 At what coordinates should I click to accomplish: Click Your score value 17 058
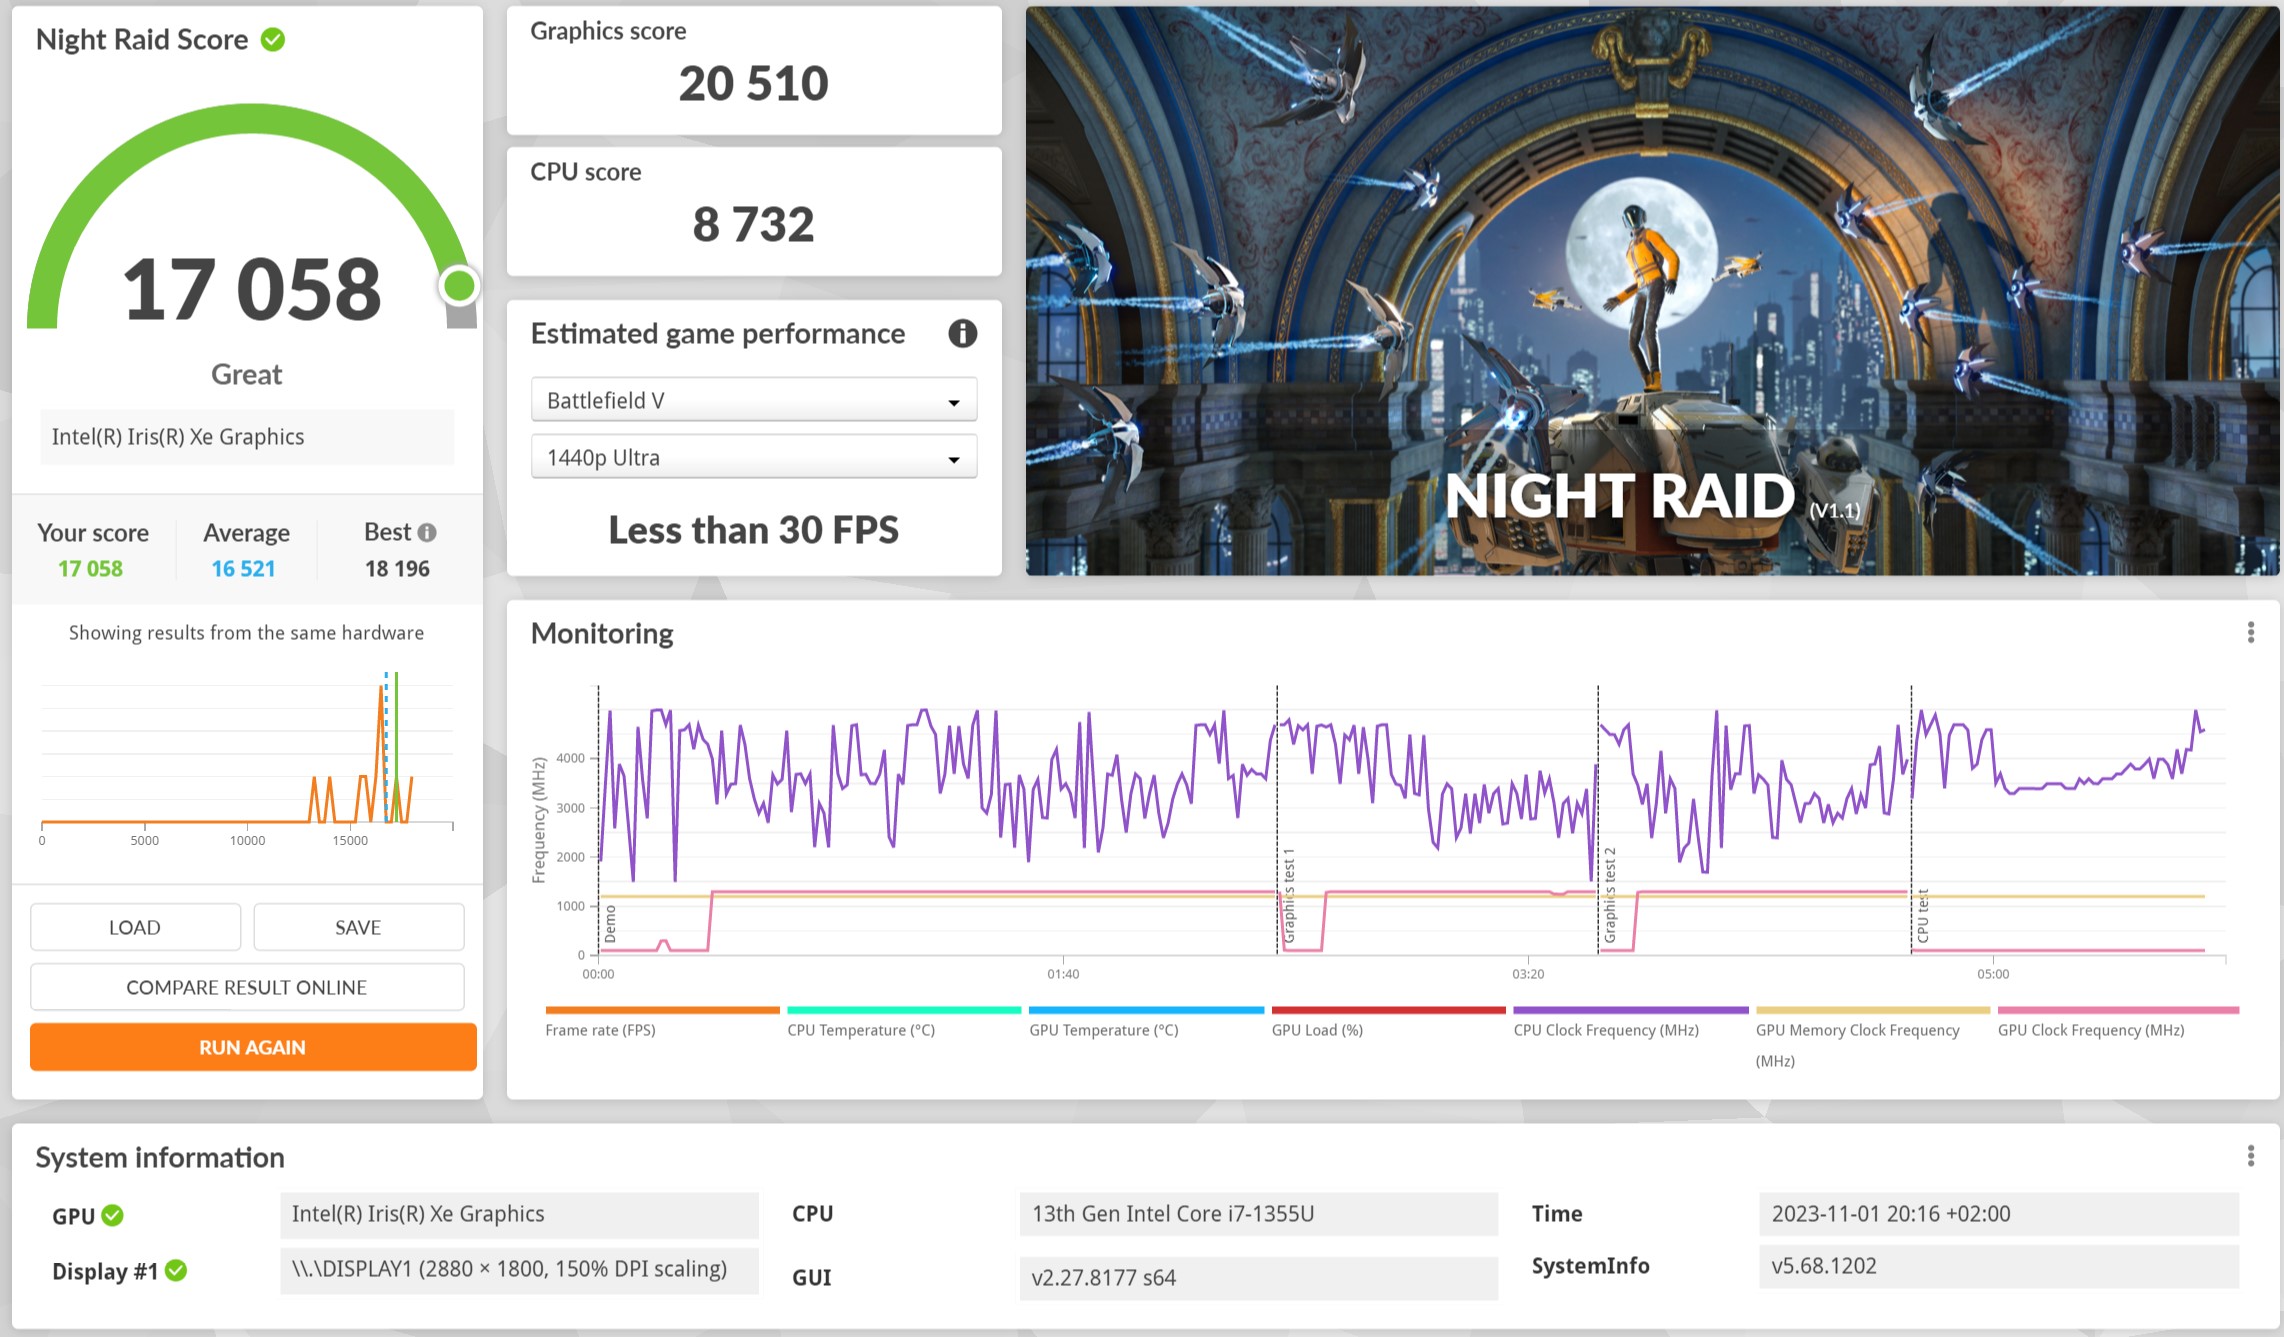pyautogui.click(x=90, y=568)
